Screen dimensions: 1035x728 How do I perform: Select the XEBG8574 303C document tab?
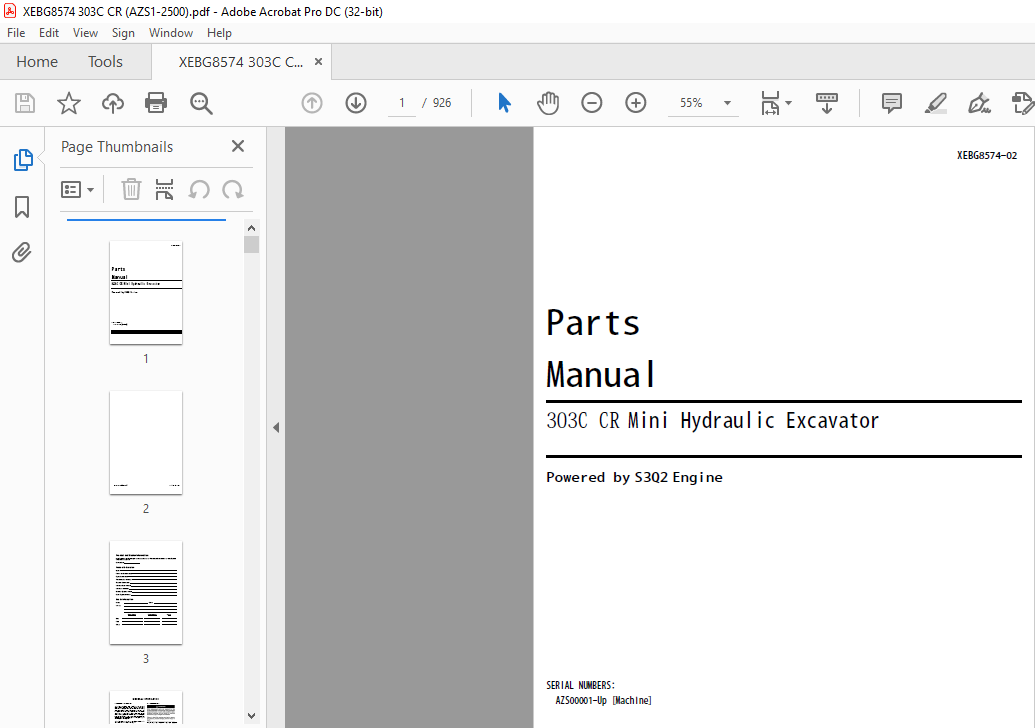pyautogui.click(x=240, y=62)
